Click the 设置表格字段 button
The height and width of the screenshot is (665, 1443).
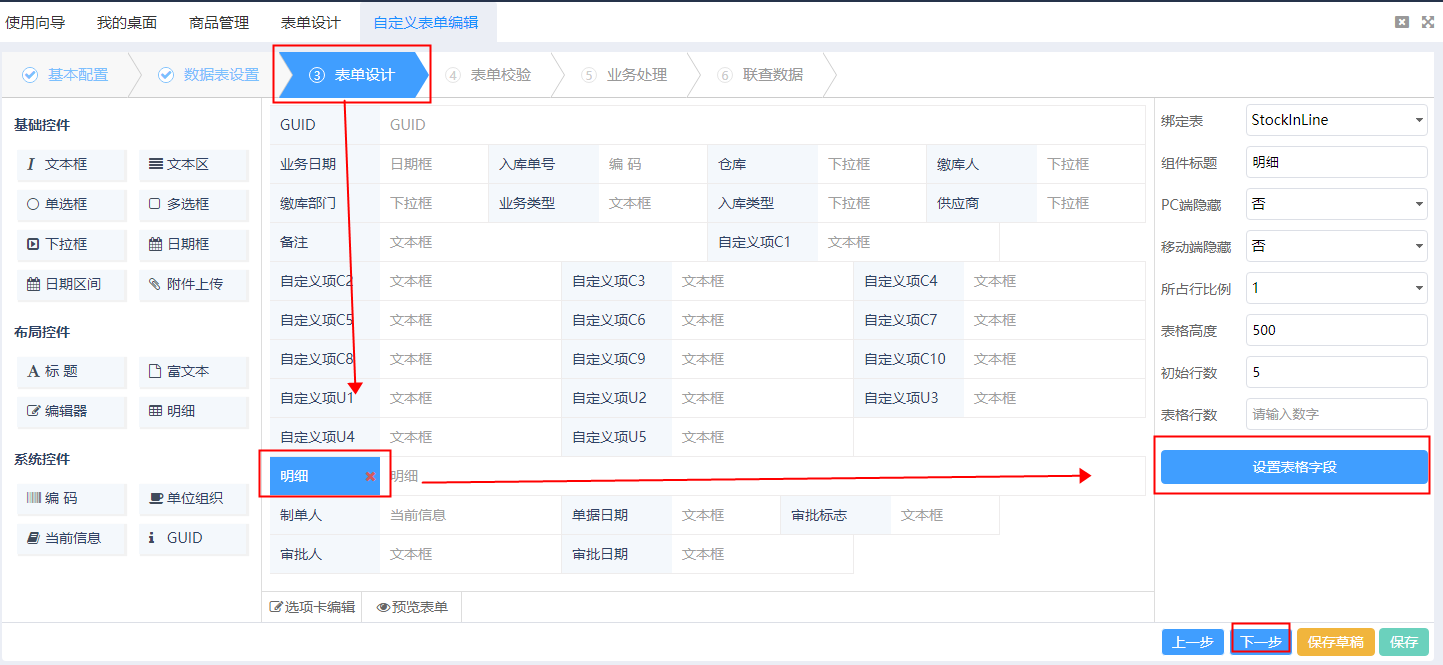[x=1294, y=467]
